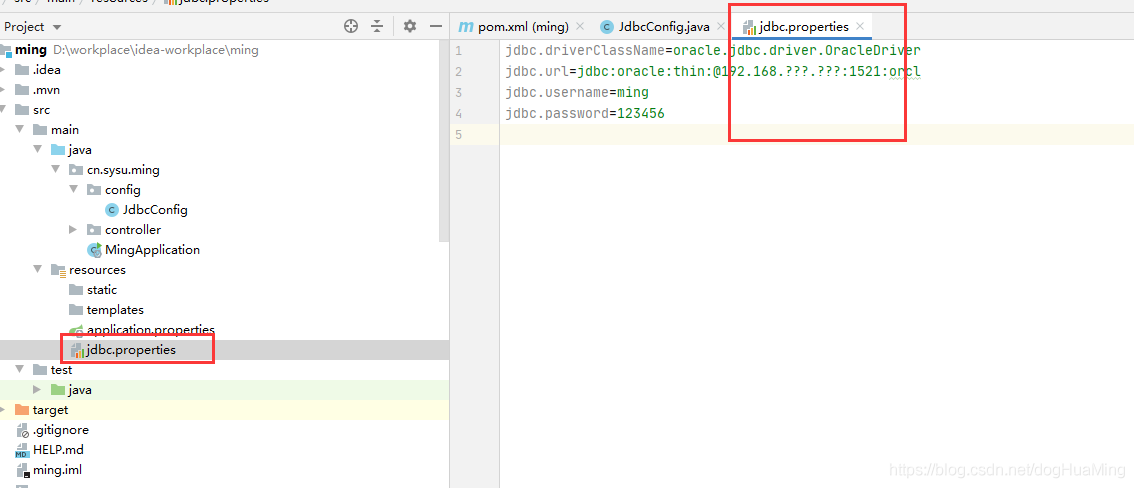Viewport: 1134px width, 488px height.
Task: Click the collapse all icon in Project panel
Action: (x=377, y=27)
